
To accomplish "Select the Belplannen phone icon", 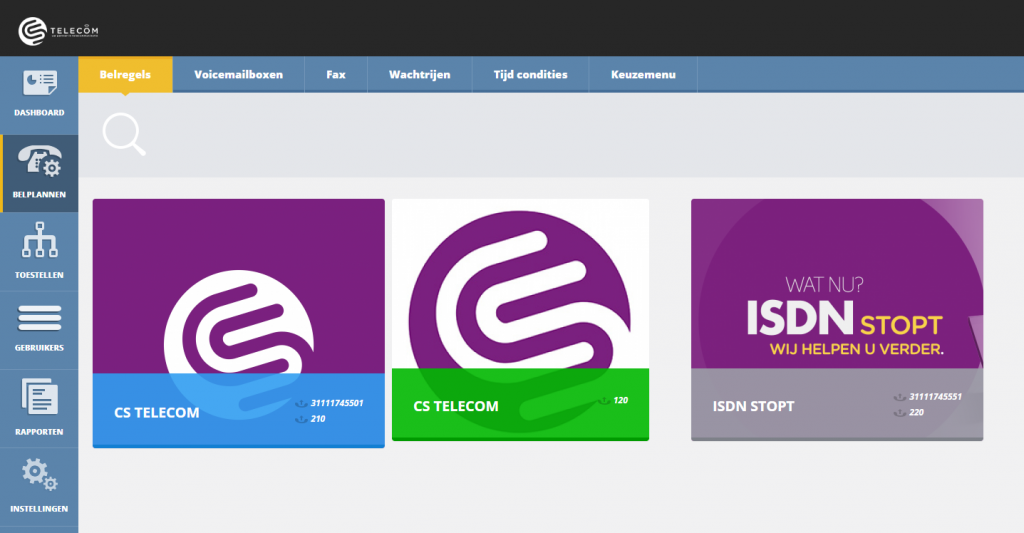I will [40, 161].
